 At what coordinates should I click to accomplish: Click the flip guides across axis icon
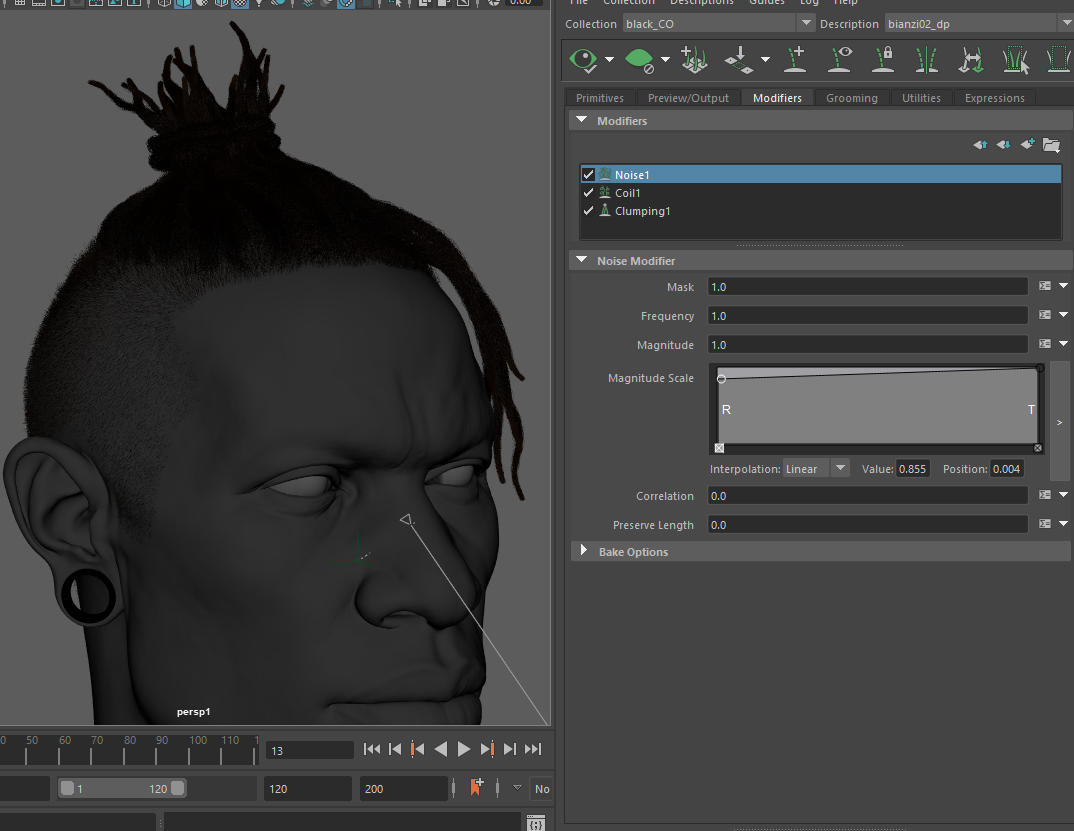tap(971, 60)
